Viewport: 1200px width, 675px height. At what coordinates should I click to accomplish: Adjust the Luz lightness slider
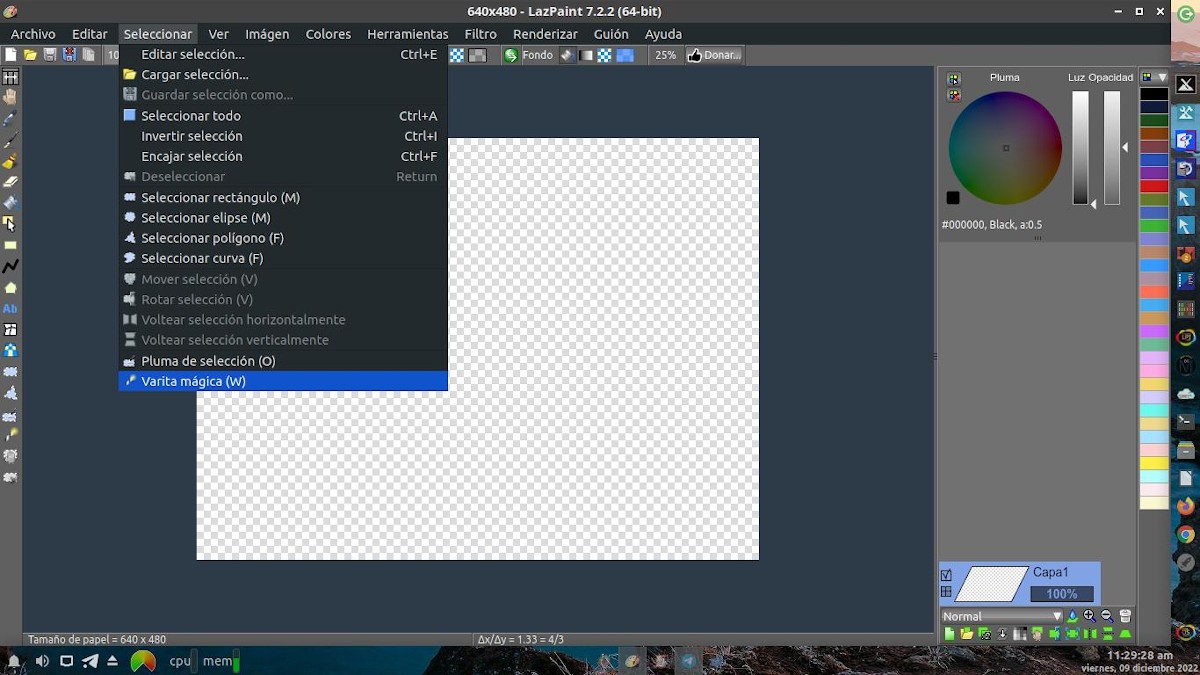1081,147
